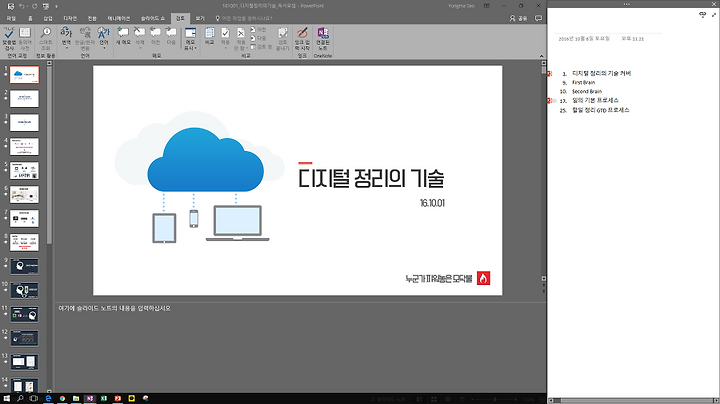Image resolution: width=720 pixels, height=404 pixels.
Task: Open the Smart Lookup tool
Action: click(45, 39)
